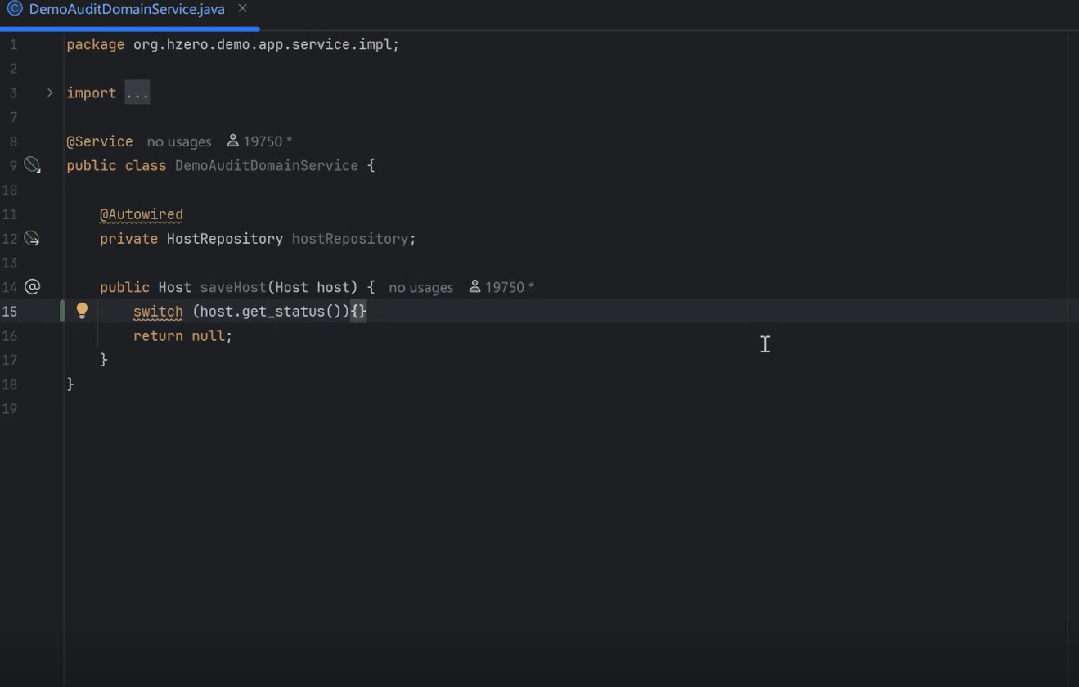
Task: Expand the folded imports with the chevron arrow
Action: (49, 93)
